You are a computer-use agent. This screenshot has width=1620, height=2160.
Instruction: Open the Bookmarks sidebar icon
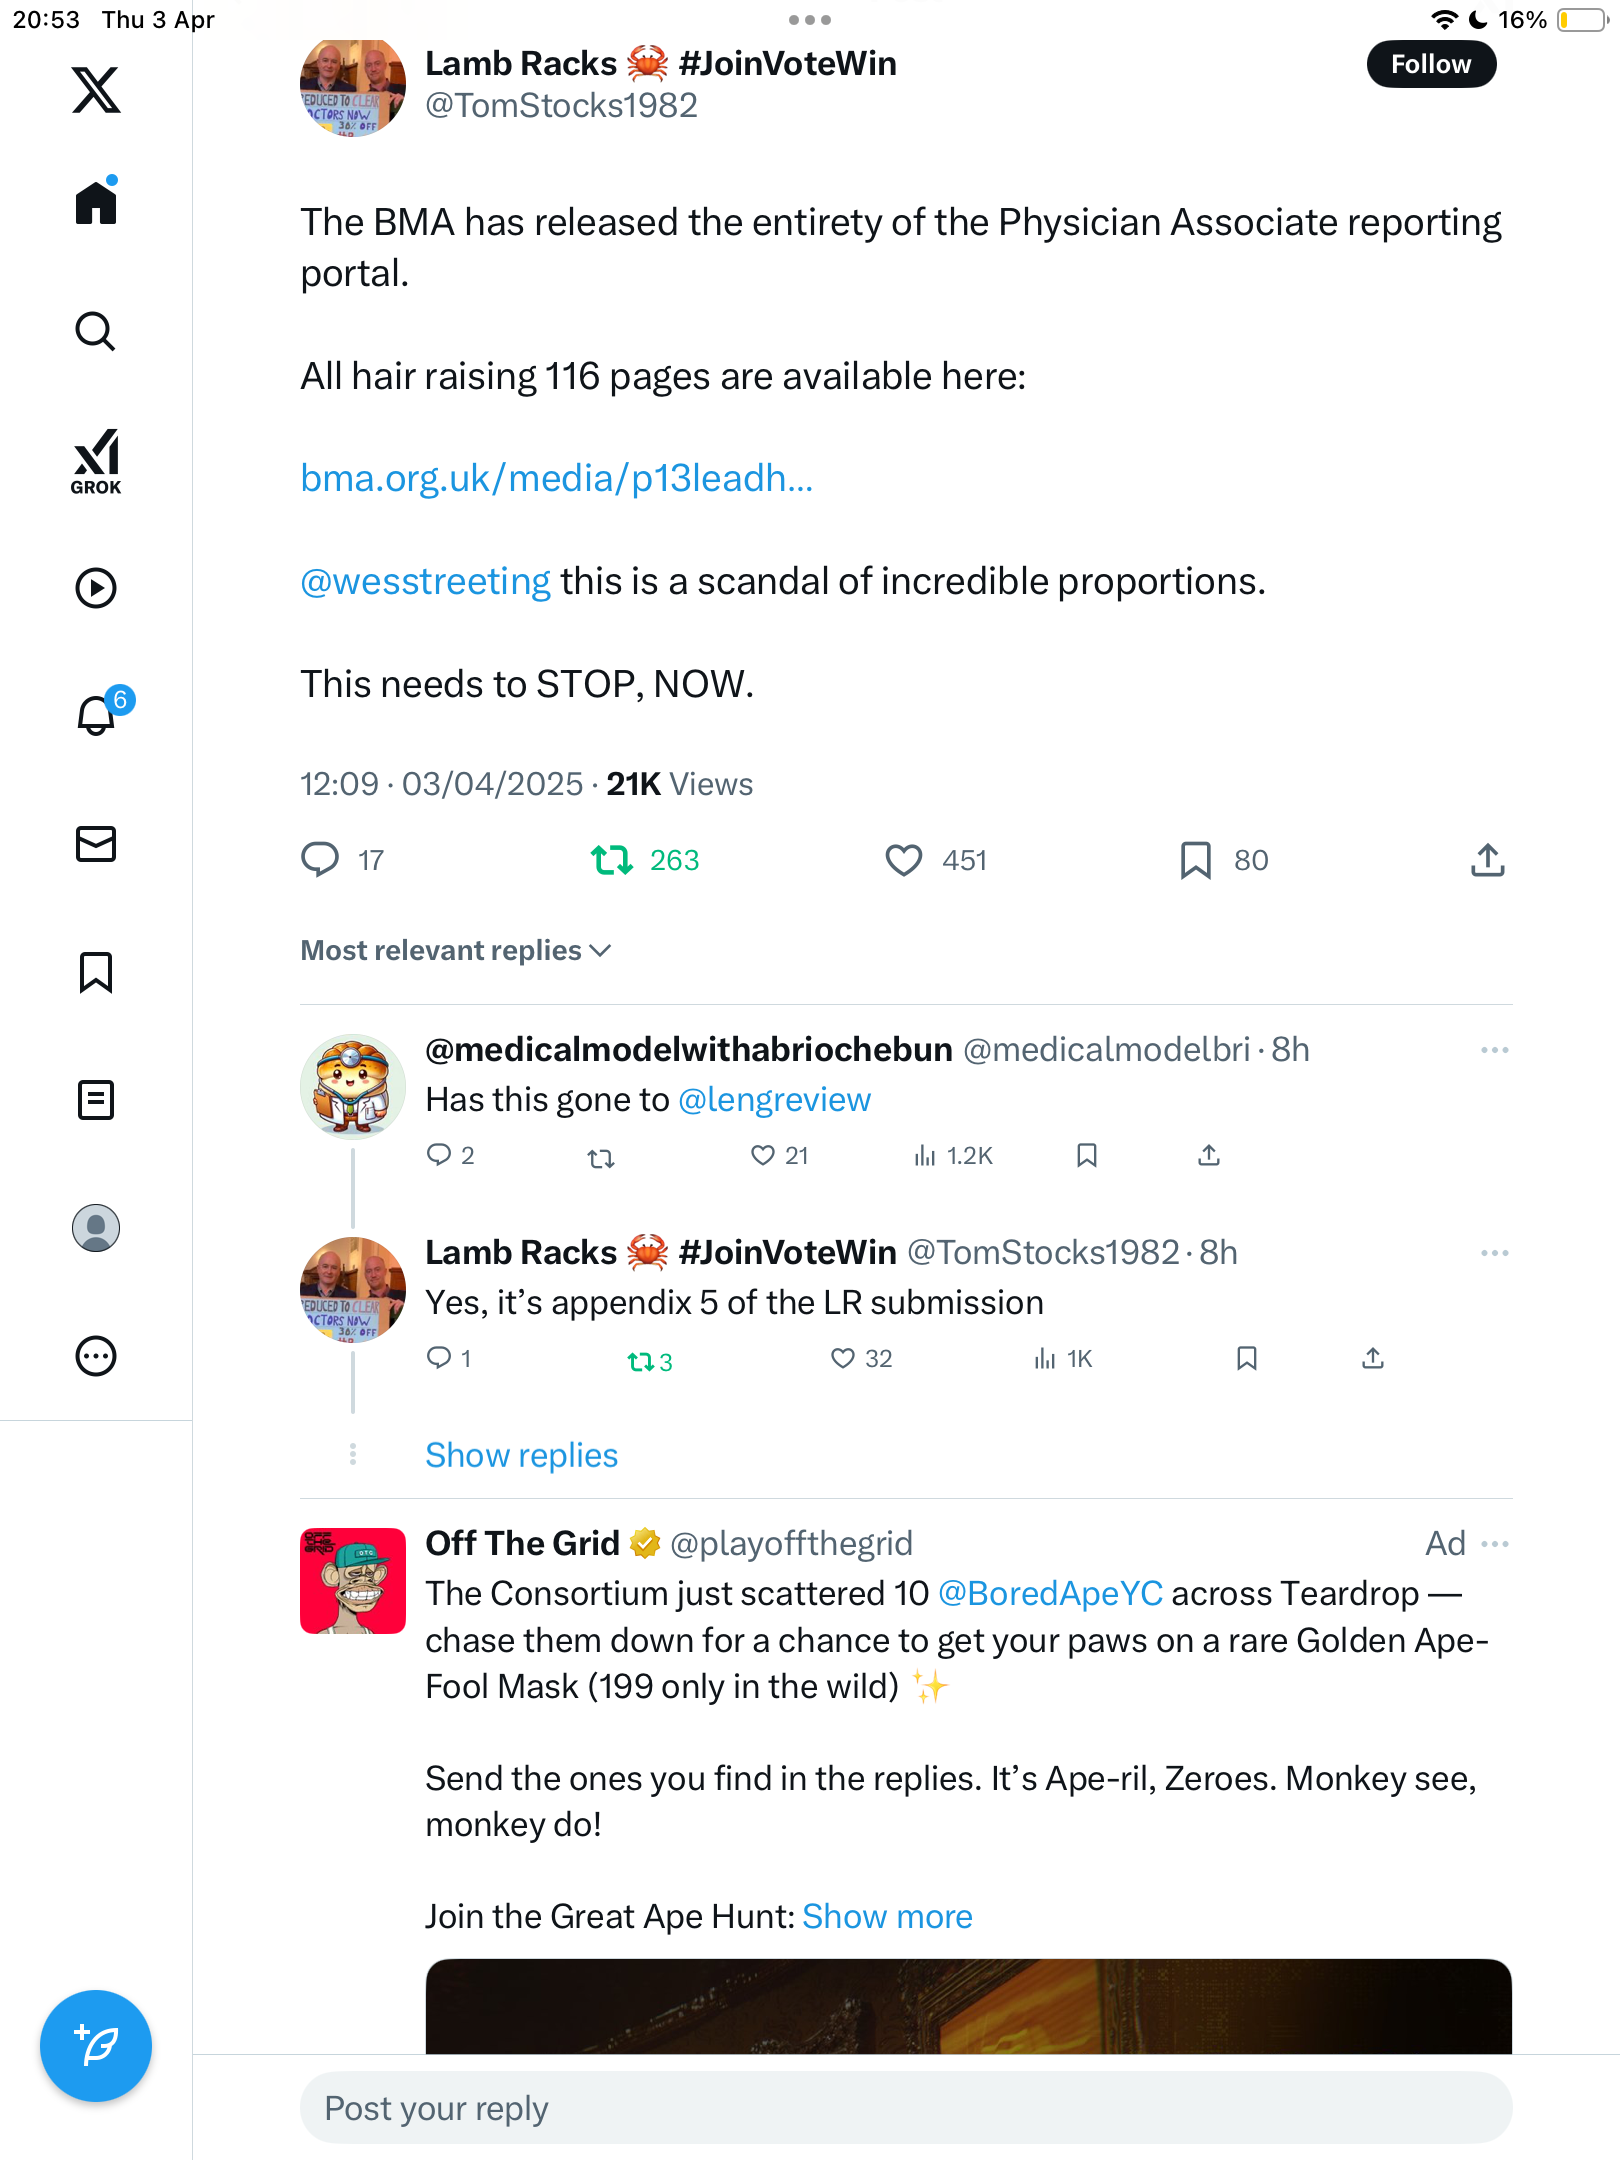pyautogui.click(x=96, y=972)
